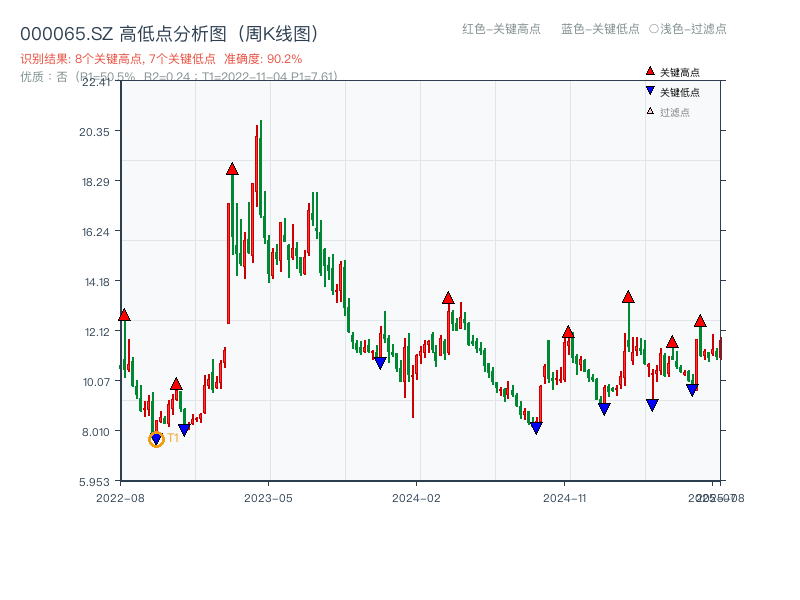Click the orange circle marking filtered point T1
This screenshot has height=600, width=800.
click(156, 438)
